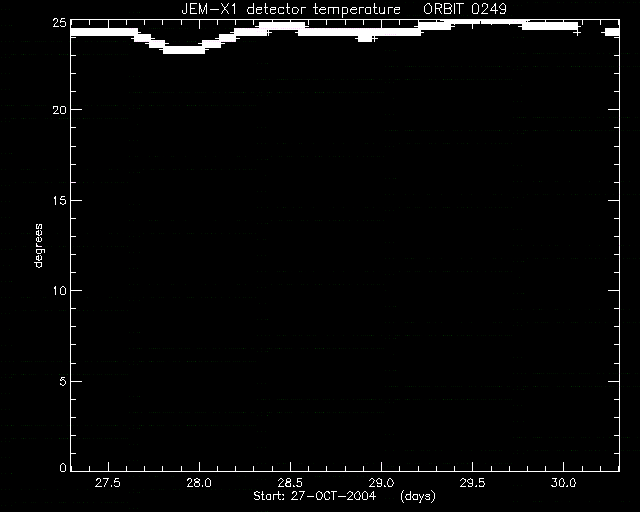Click the y-axis tick label 20
The height and width of the screenshot is (512, 640).
(60, 110)
